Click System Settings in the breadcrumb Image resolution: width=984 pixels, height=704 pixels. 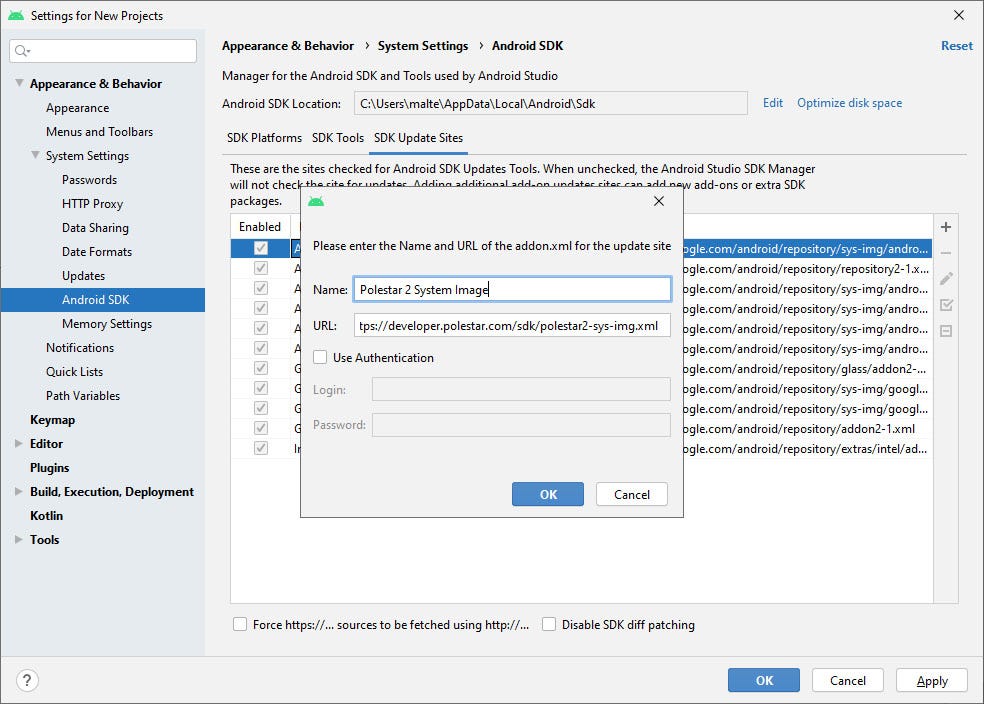(423, 46)
